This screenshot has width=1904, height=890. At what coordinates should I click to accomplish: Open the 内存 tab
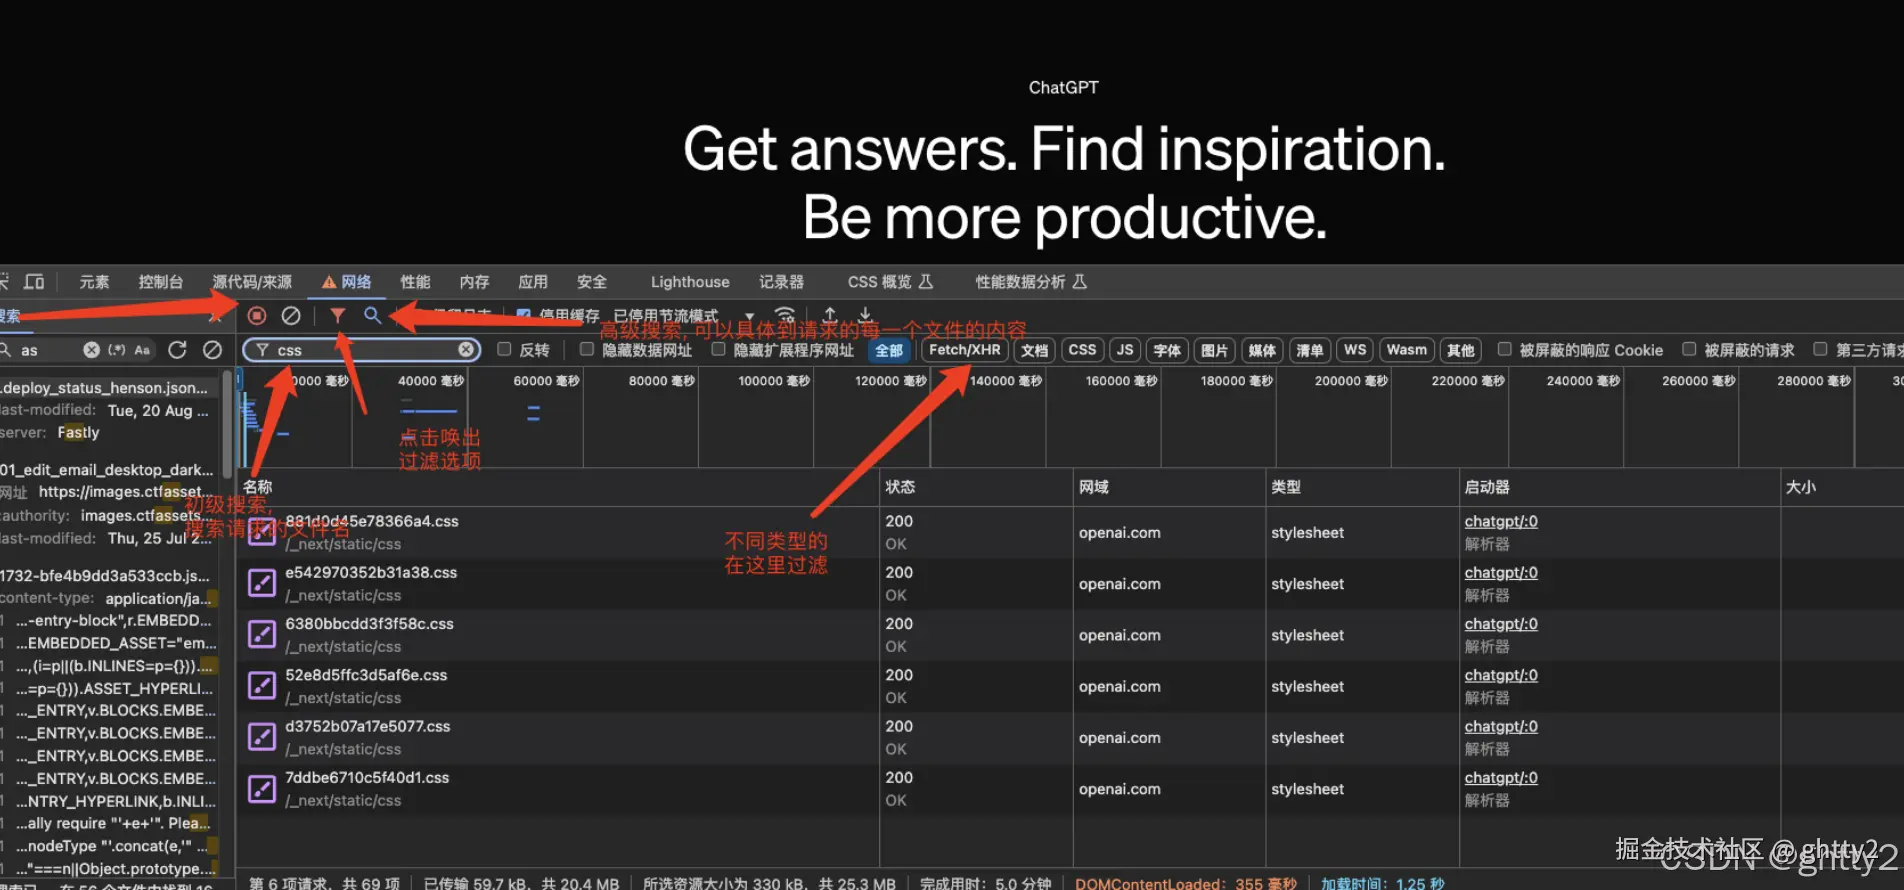tap(474, 282)
